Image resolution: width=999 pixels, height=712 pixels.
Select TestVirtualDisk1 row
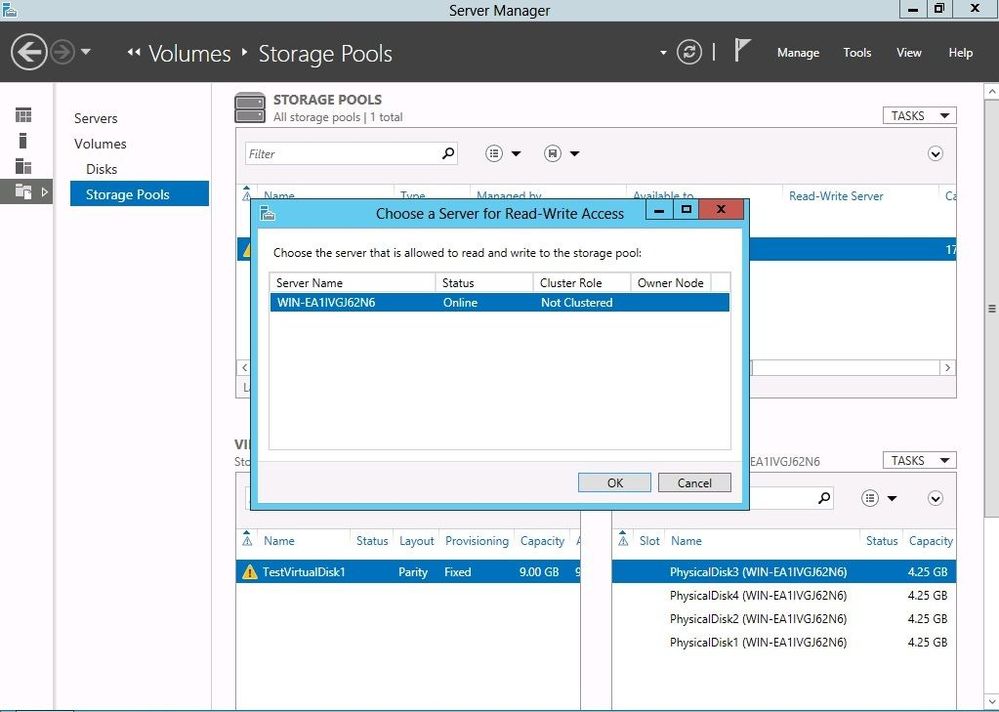[x=408, y=572]
